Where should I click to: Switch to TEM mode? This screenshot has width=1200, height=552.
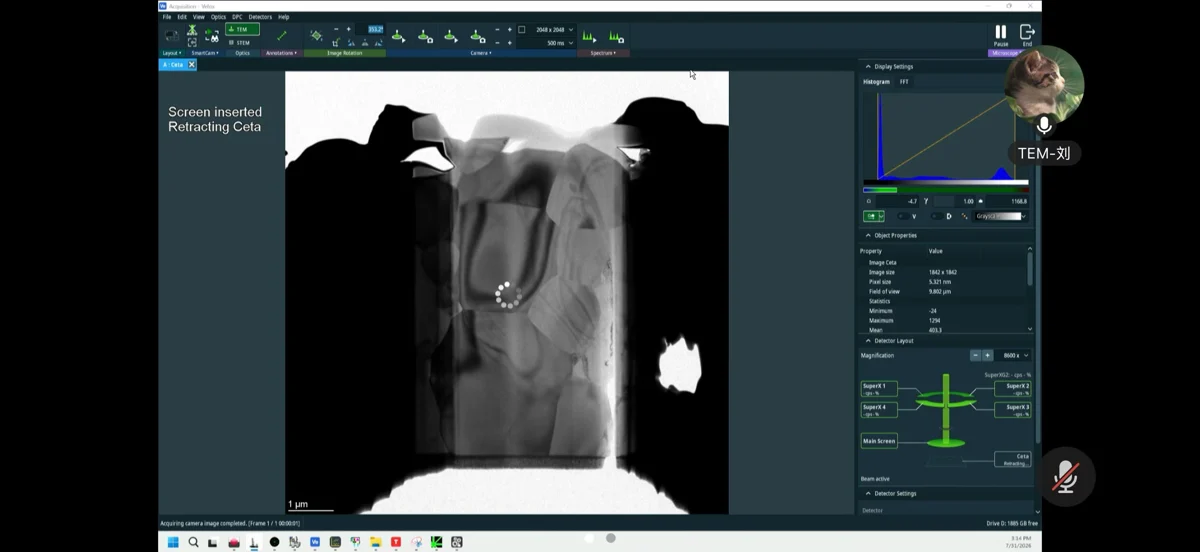(242, 29)
